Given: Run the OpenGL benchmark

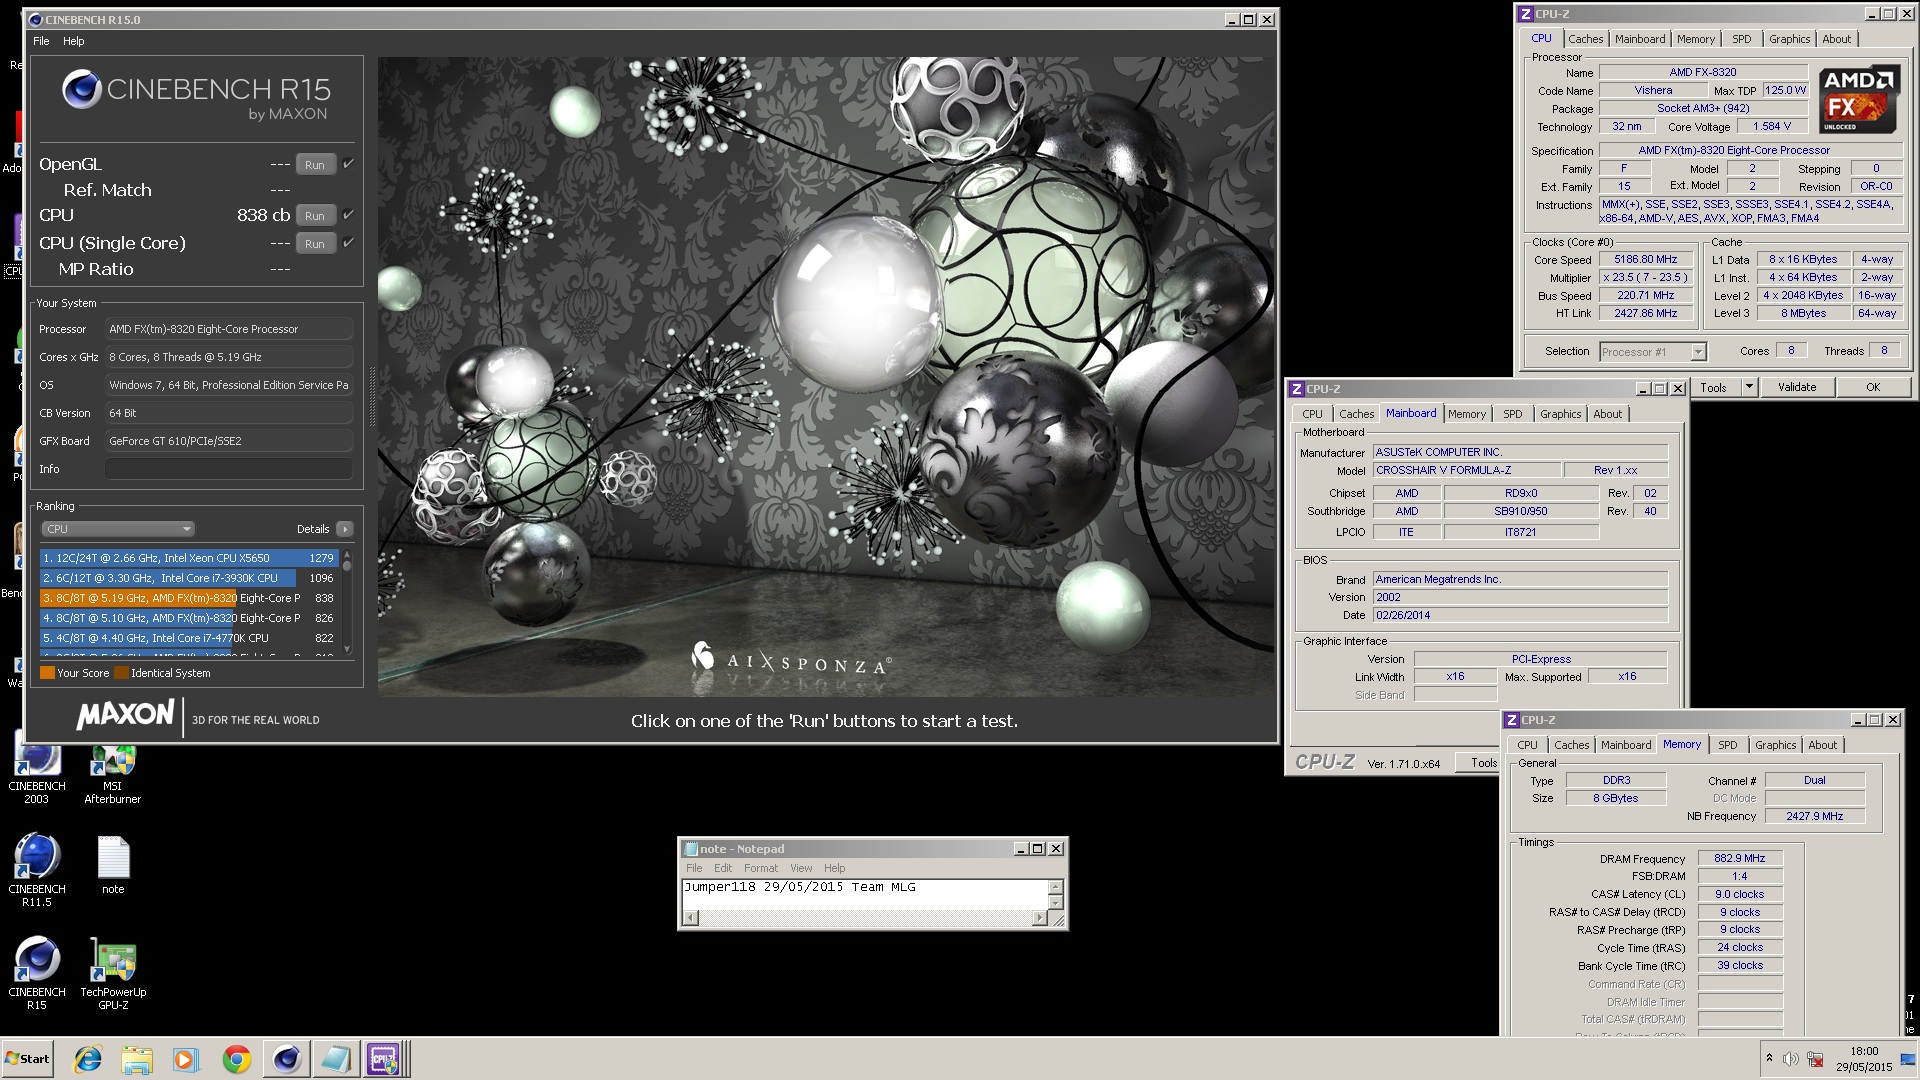Looking at the screenshot, I should pyautogui.click(x=315, y=165).
